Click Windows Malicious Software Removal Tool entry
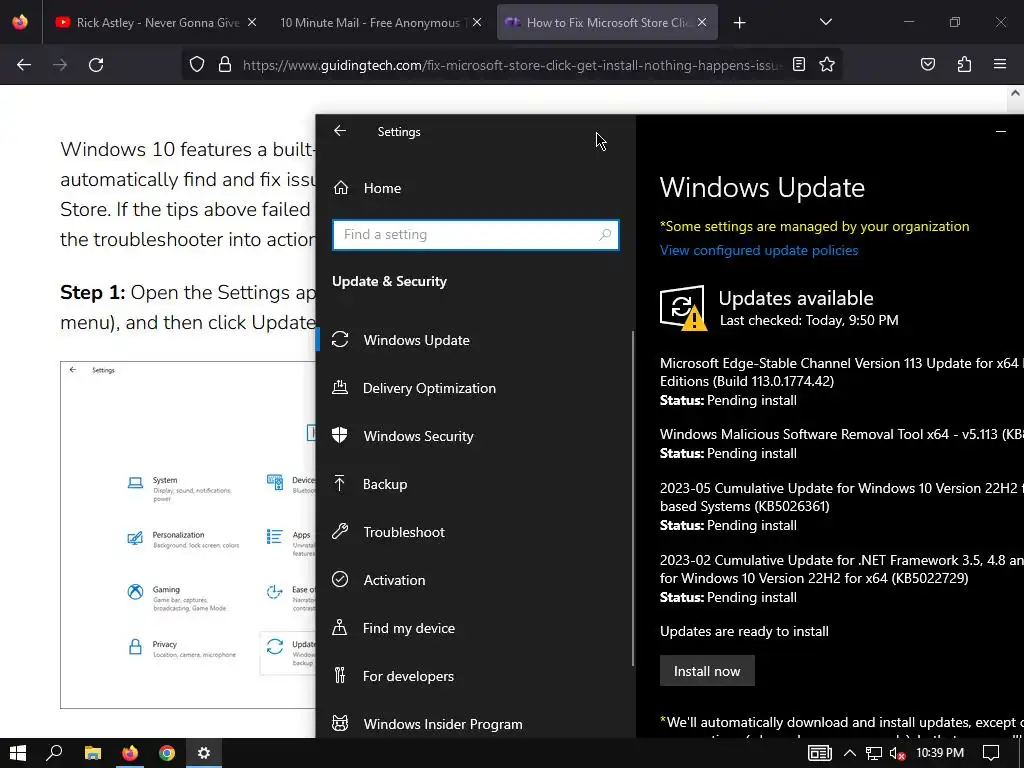This screenshot has width=1024, height=768. click(x=841, y=443)
